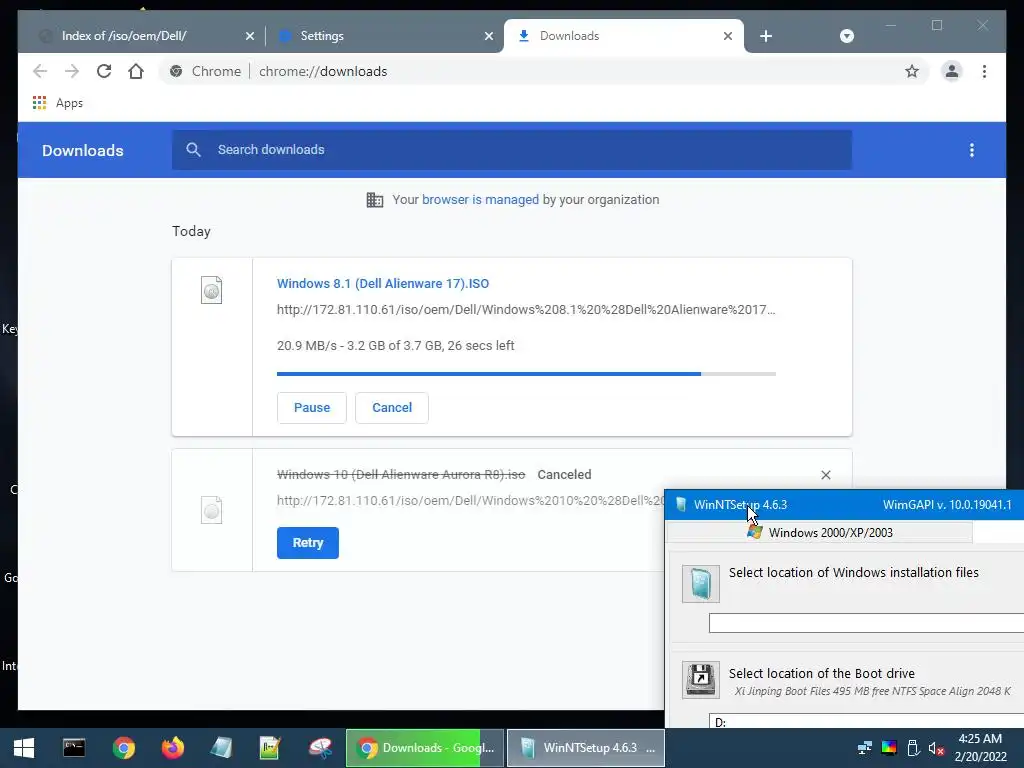
Task: Open the network icon in system tray
Action: [x=865, y=748]
